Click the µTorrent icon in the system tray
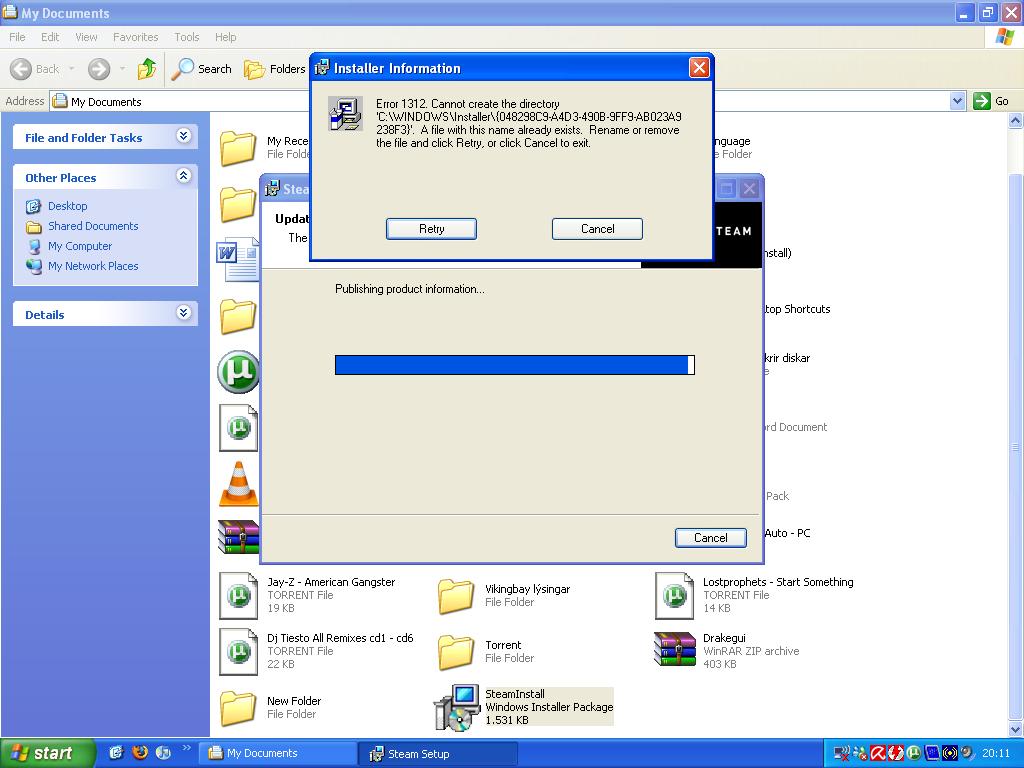 click(x=913, y=754)
